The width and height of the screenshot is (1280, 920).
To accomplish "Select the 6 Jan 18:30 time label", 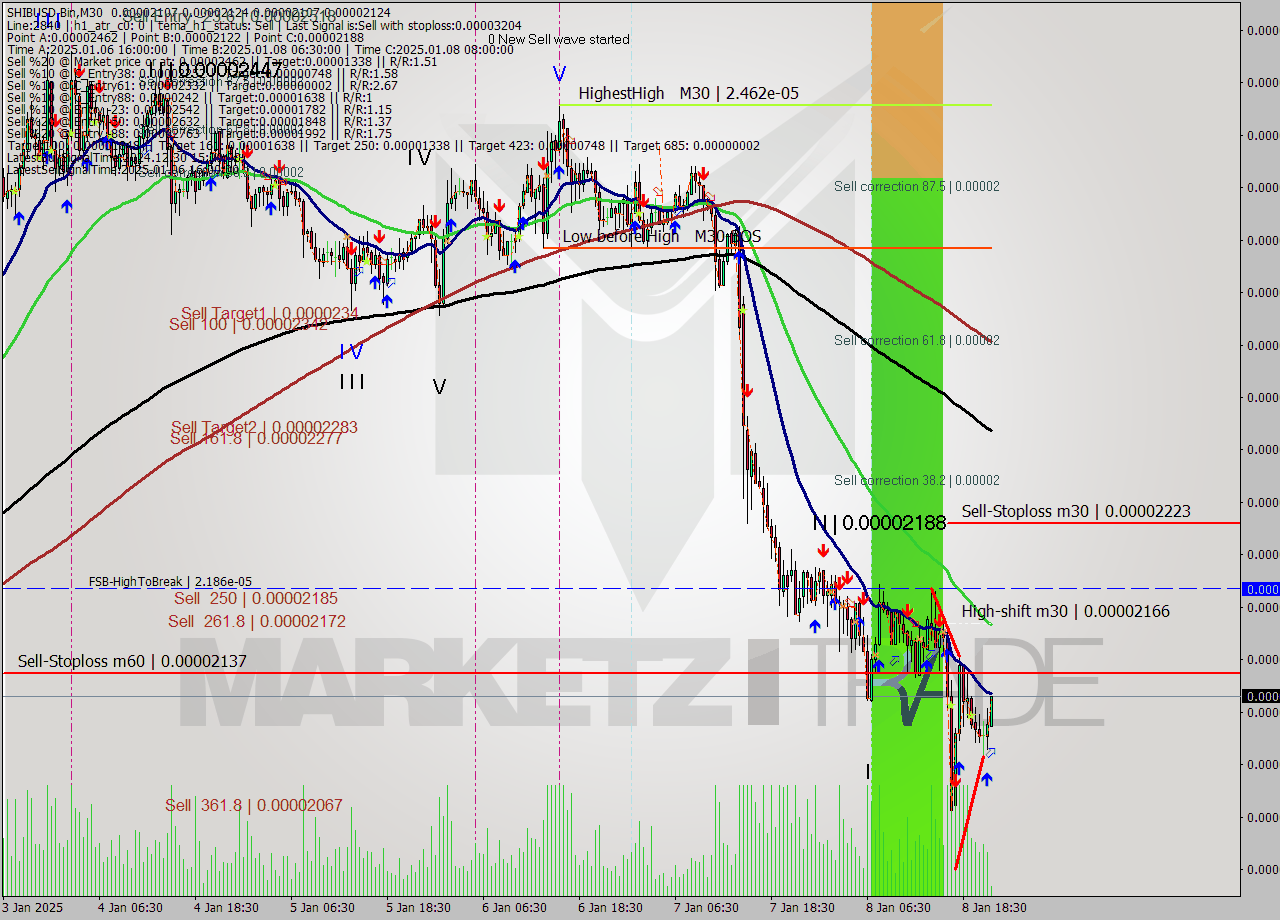I will (611, 907).
